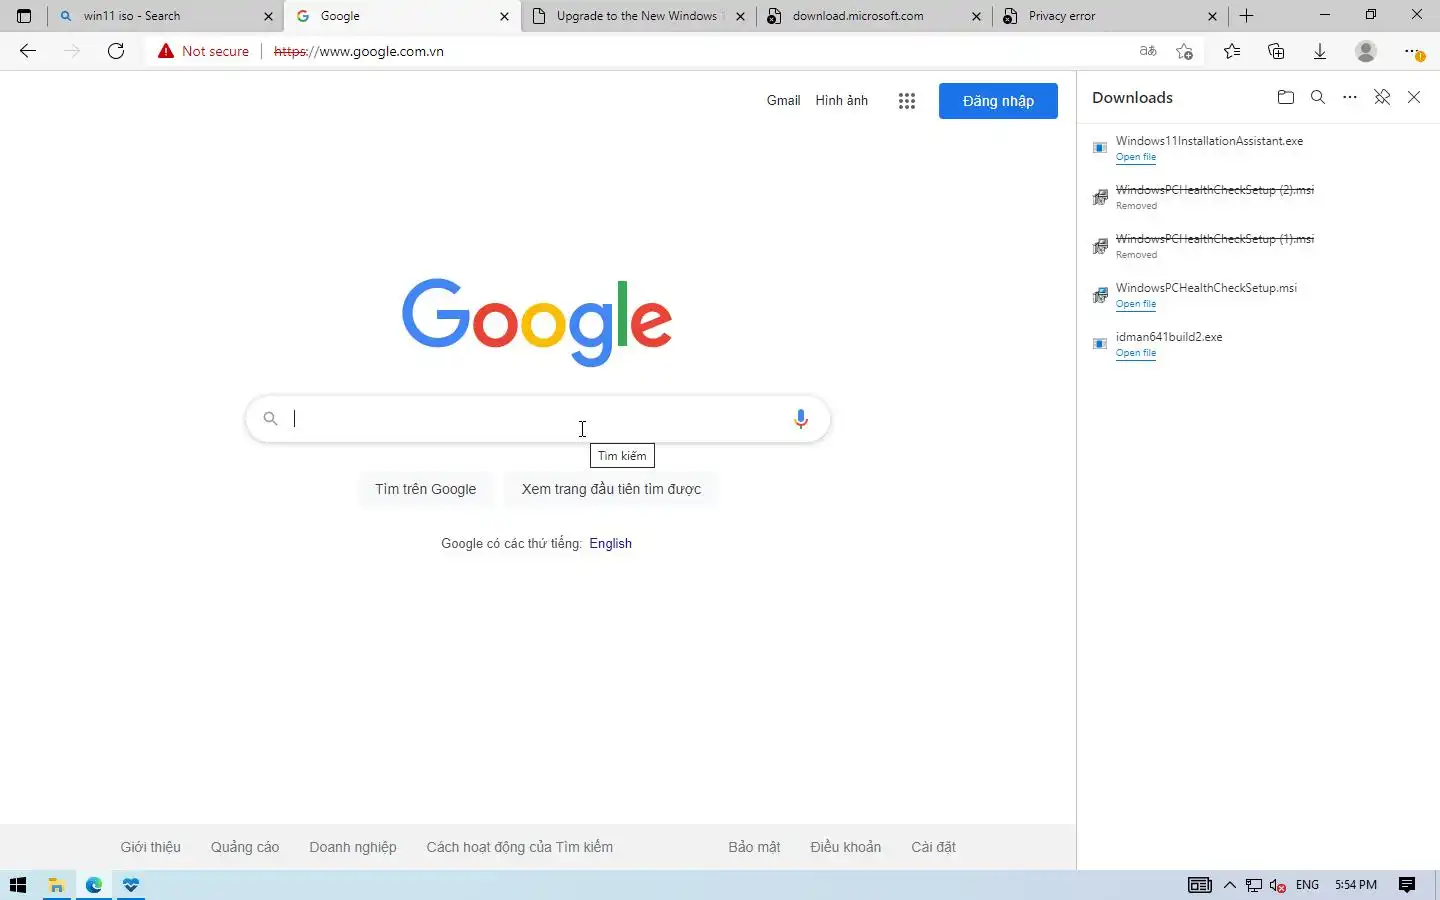The height and width of the screenshot is (900, 1440).
Task: Open Quảng cáo footer link
Action: (245, 847)
